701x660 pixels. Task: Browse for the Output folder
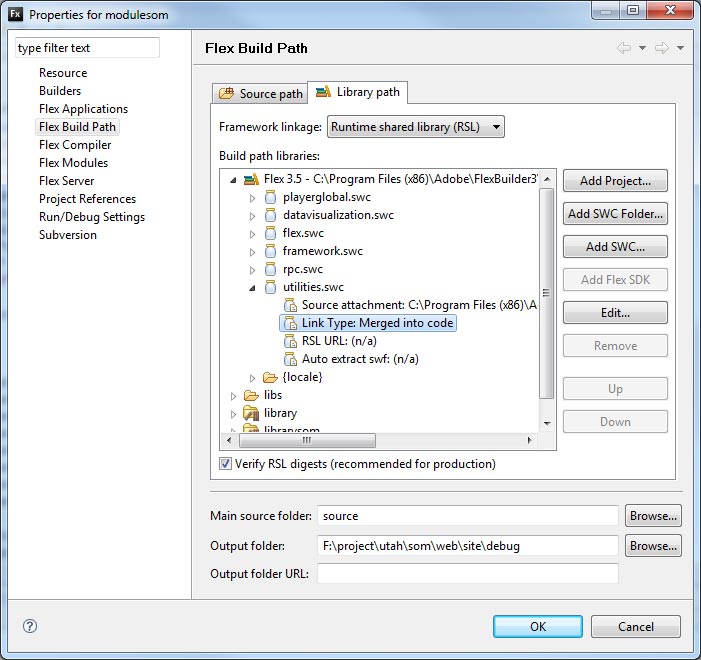(653, 546)
